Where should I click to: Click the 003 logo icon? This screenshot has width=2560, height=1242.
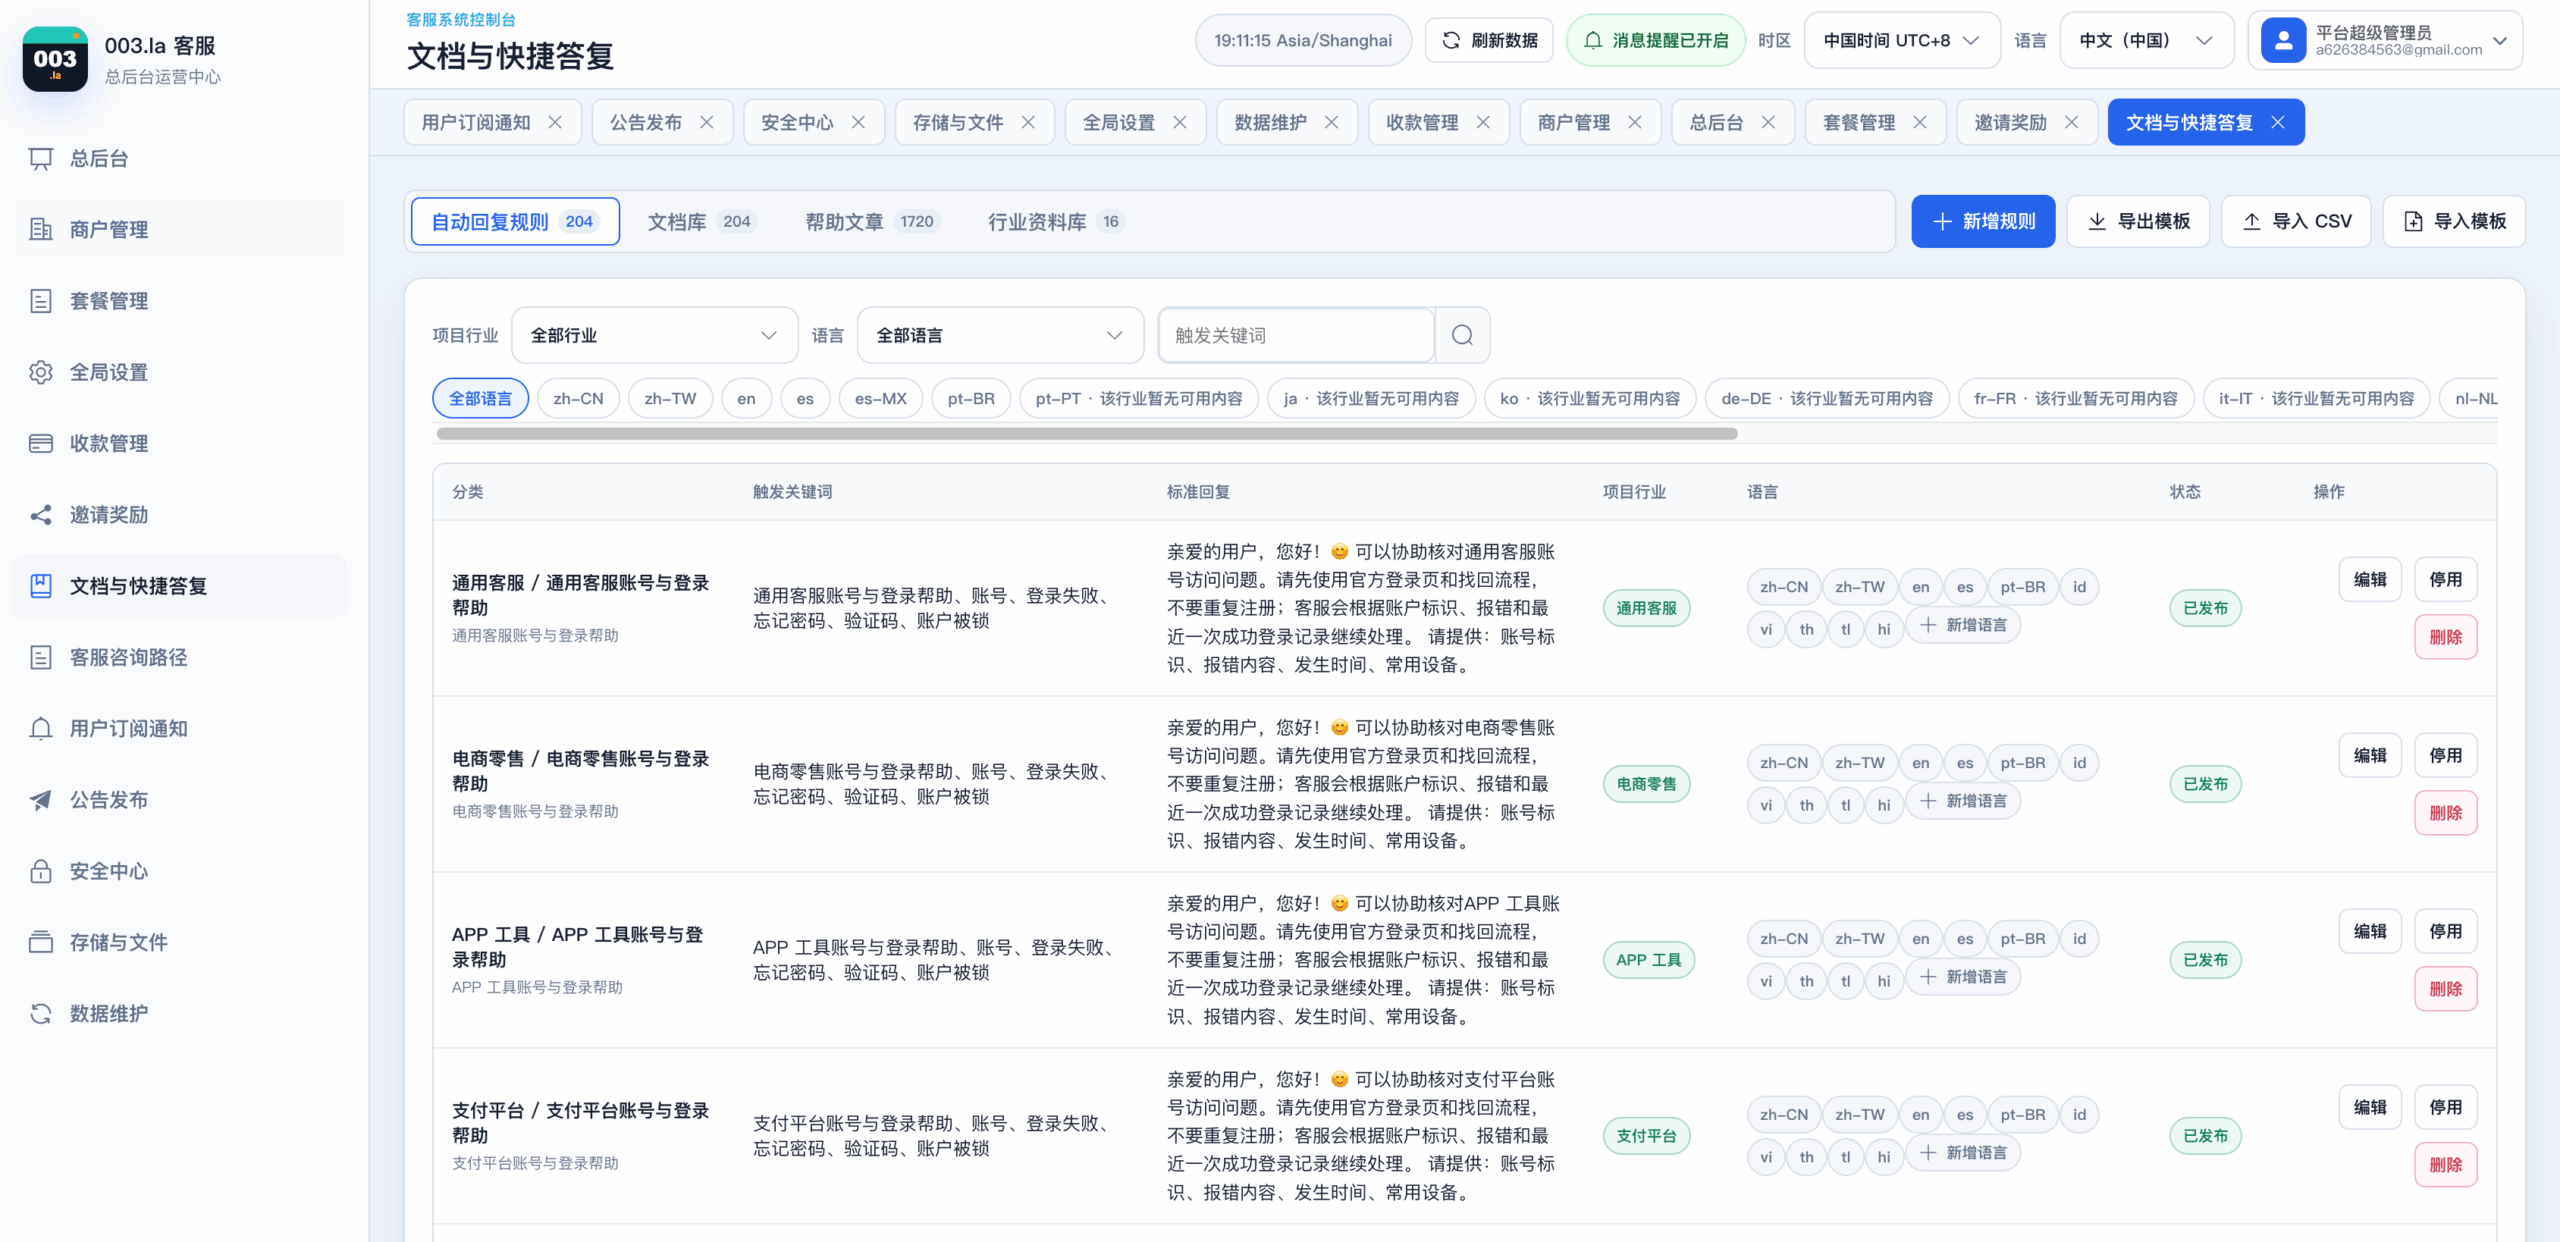tap(55, 59)
